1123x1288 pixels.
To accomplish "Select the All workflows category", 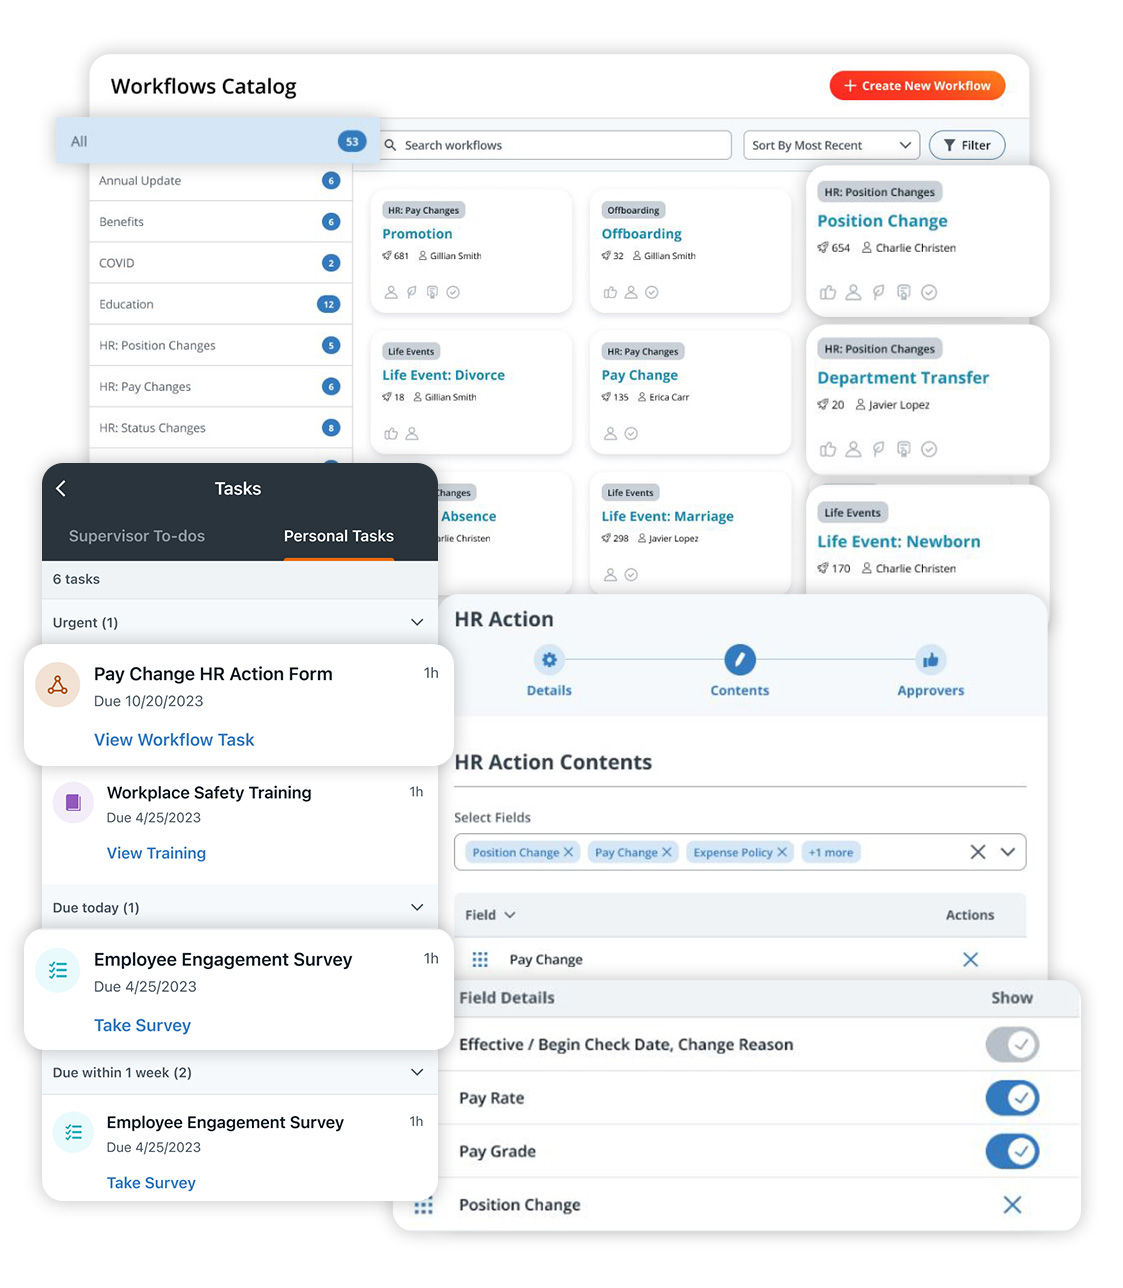I will (218, 141).
